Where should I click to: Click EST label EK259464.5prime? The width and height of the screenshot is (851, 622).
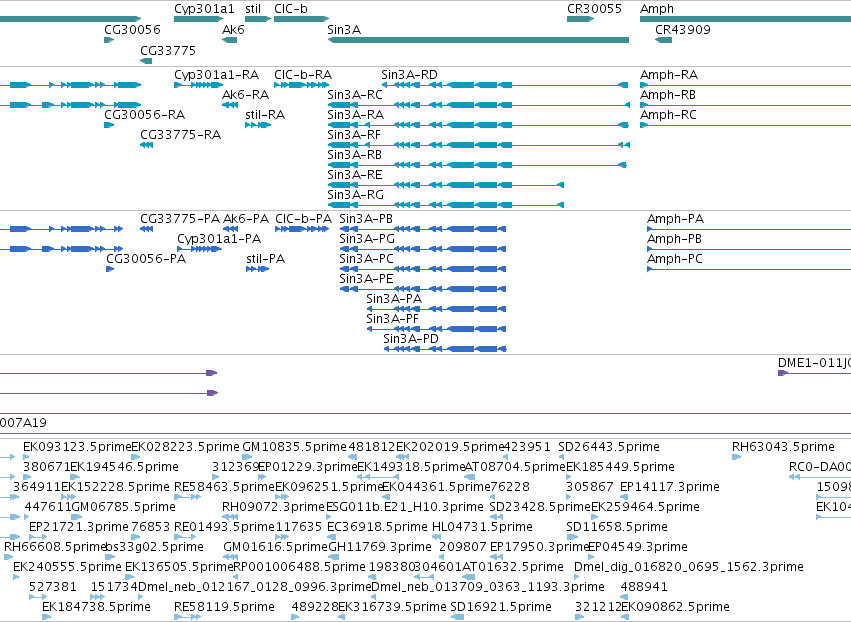click(645, 507)
